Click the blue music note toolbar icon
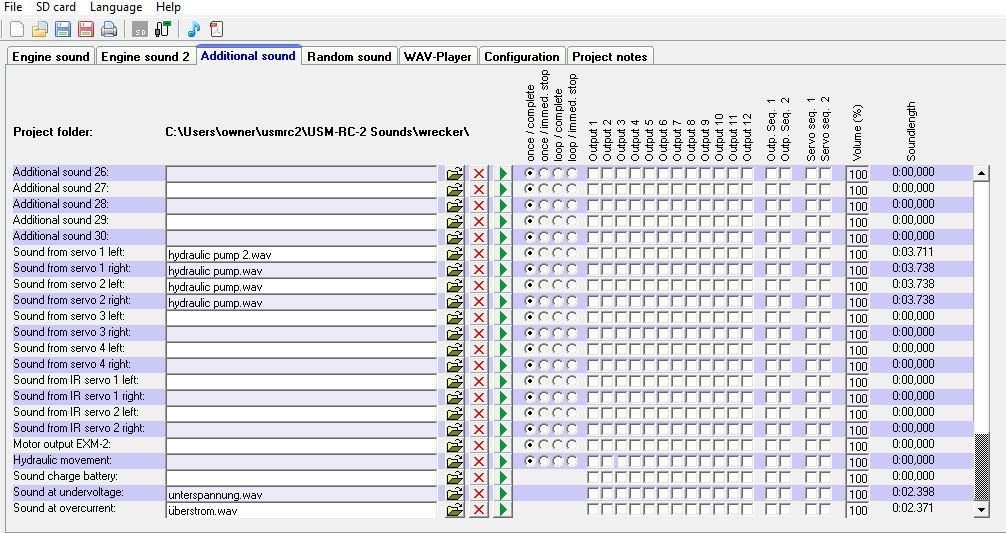1006x533 pixels. [193, 29]
